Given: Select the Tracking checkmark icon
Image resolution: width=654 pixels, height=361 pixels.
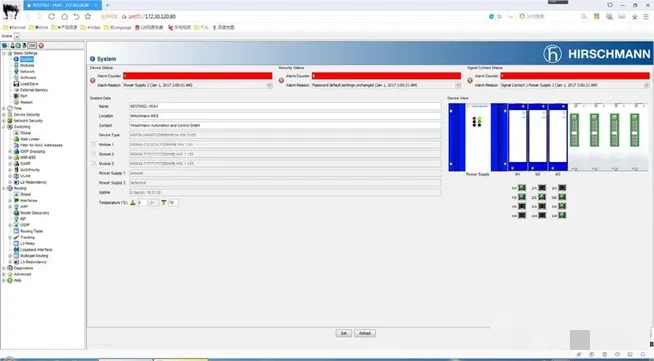Looking at the screenshot, I should tap(16, 237).
